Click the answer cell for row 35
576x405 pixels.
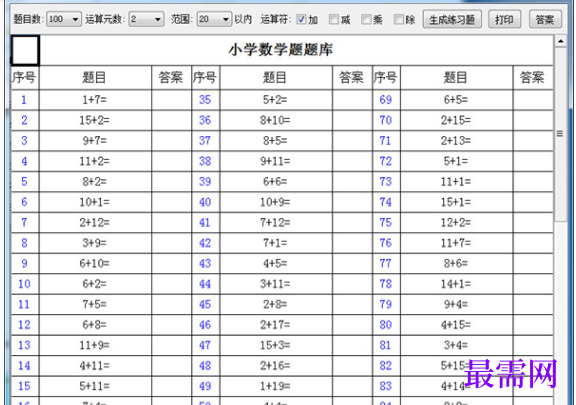(352, 100)
